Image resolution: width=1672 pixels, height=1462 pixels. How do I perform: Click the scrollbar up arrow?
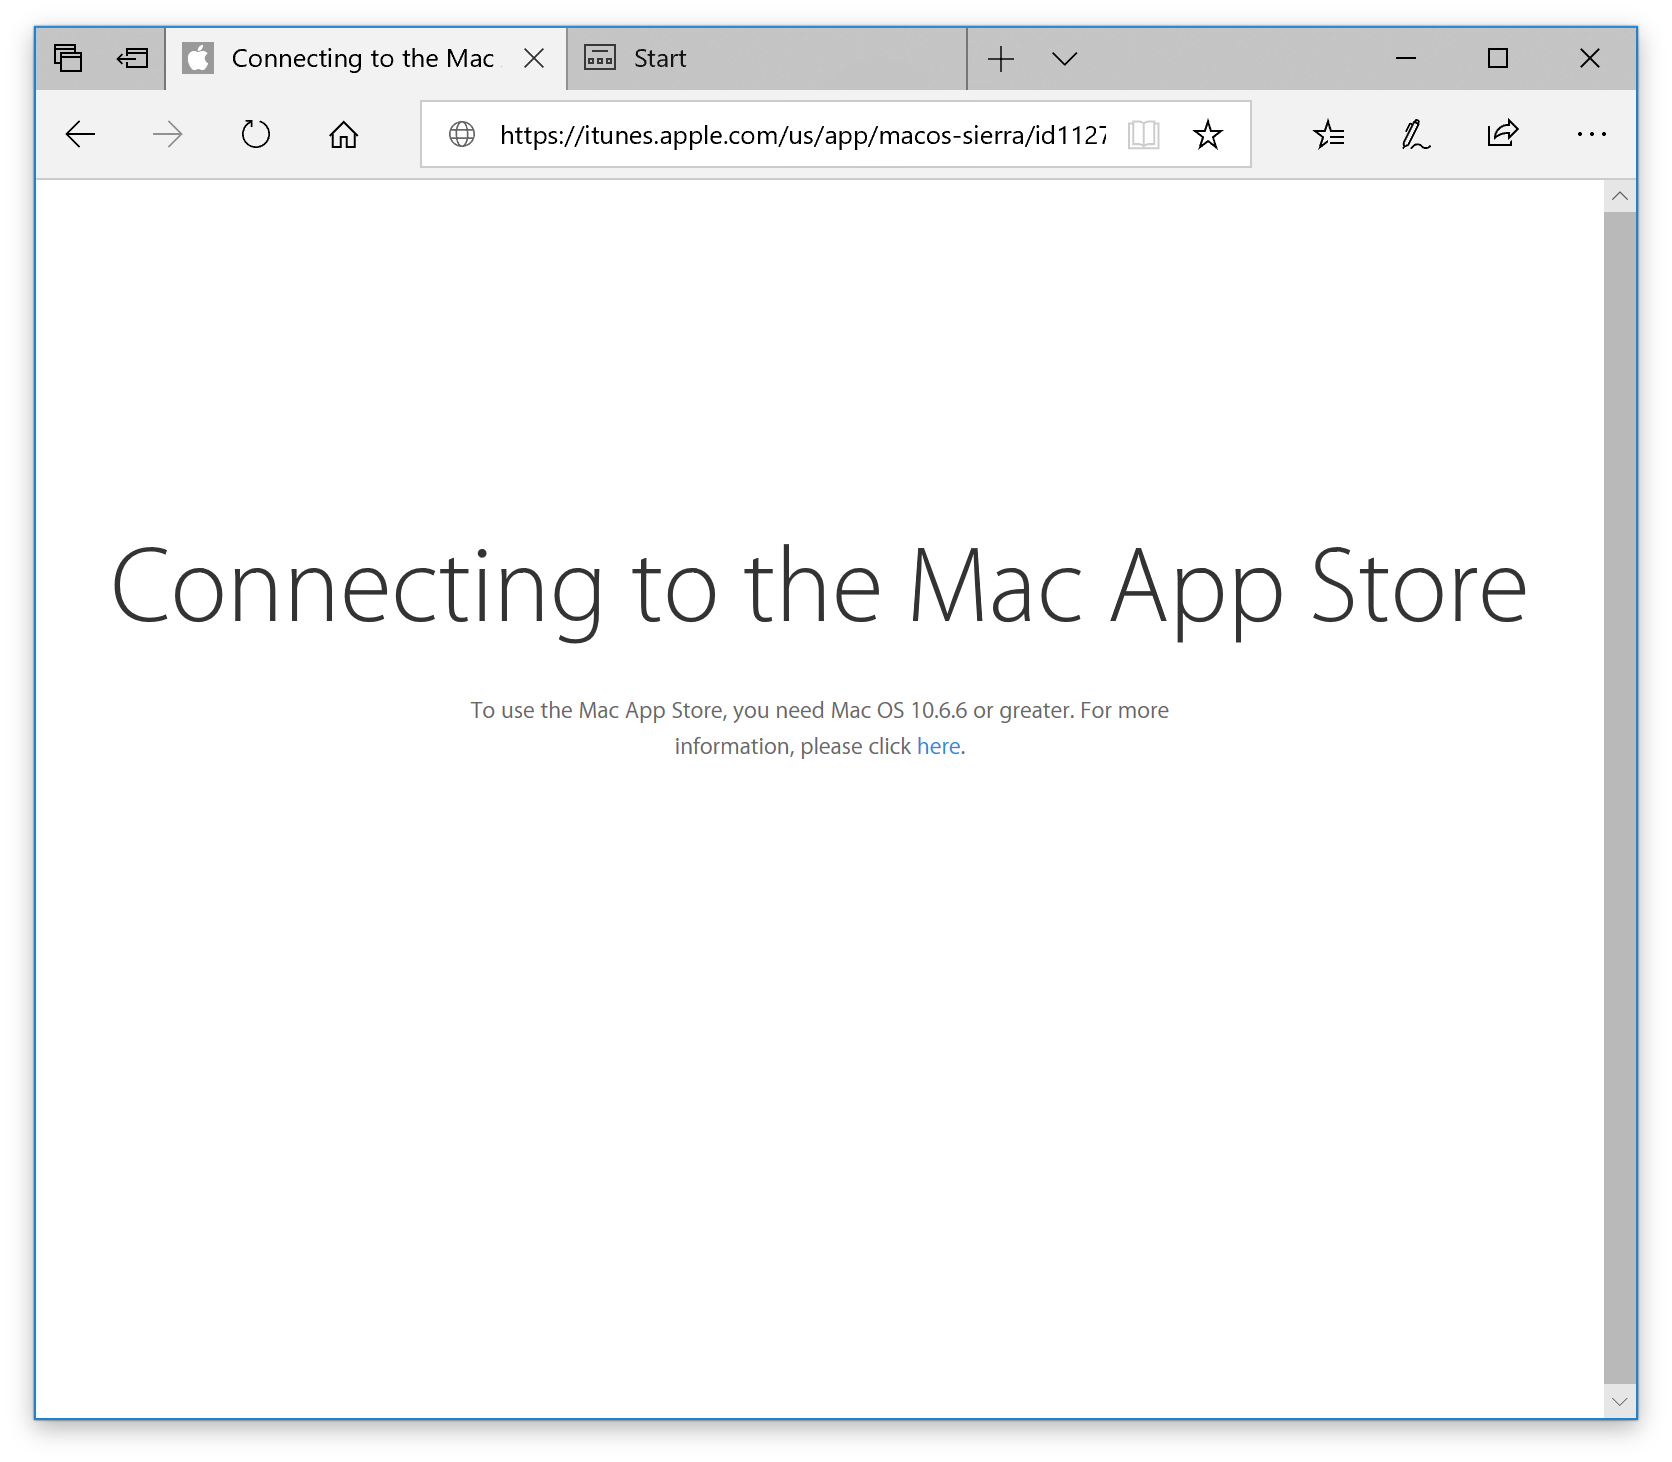pos(1620,196)
